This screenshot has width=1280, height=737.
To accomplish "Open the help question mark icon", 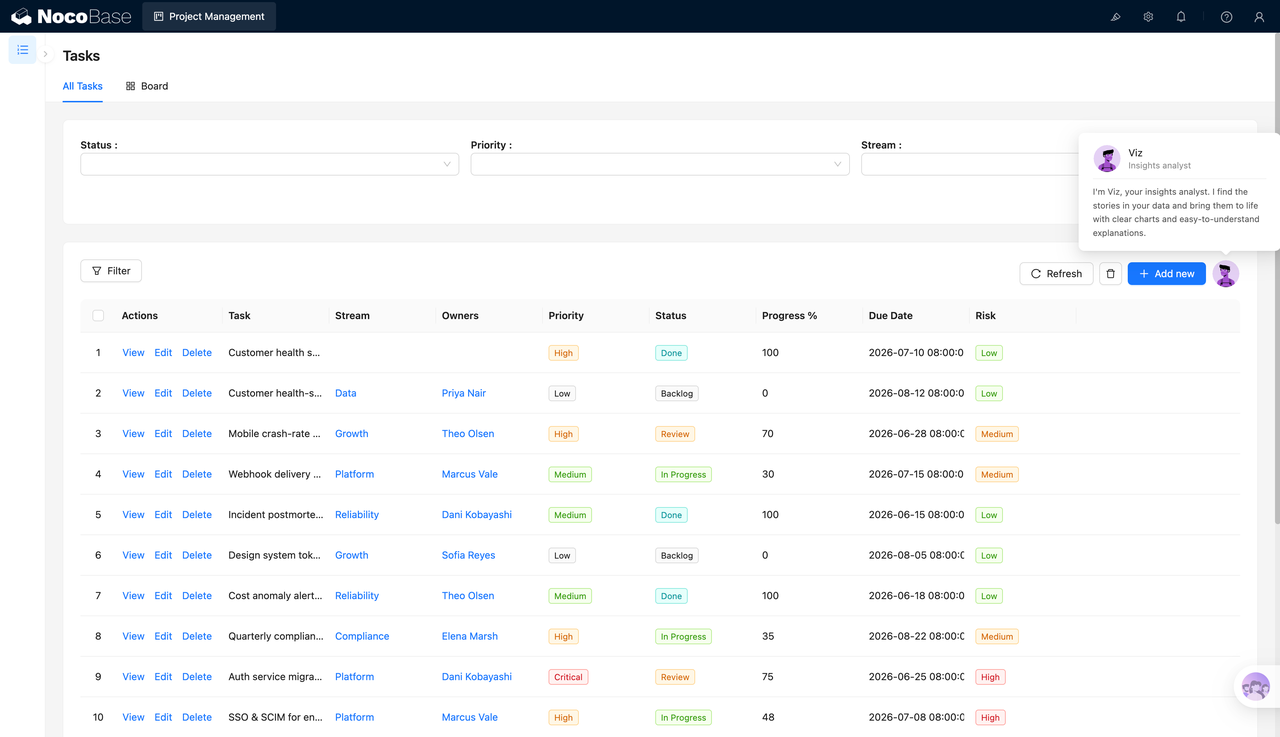I will (x=1226, y=17).
